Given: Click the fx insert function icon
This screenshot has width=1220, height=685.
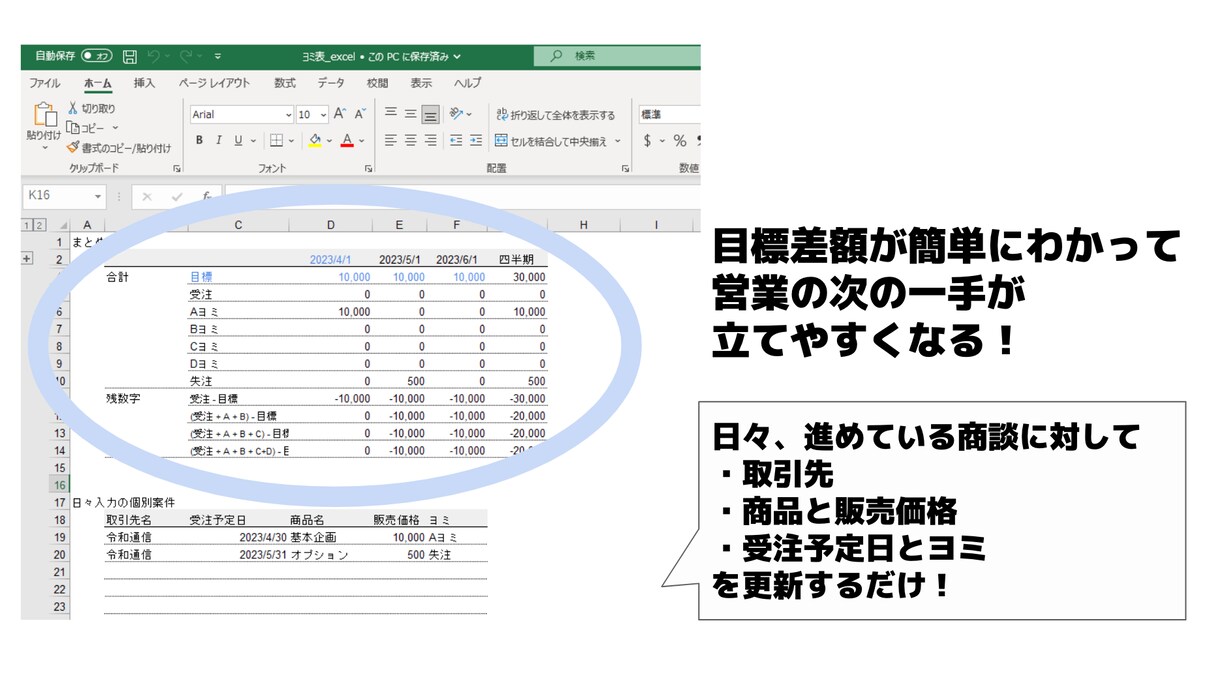Looking at the screenshot, I should point(205,196).
